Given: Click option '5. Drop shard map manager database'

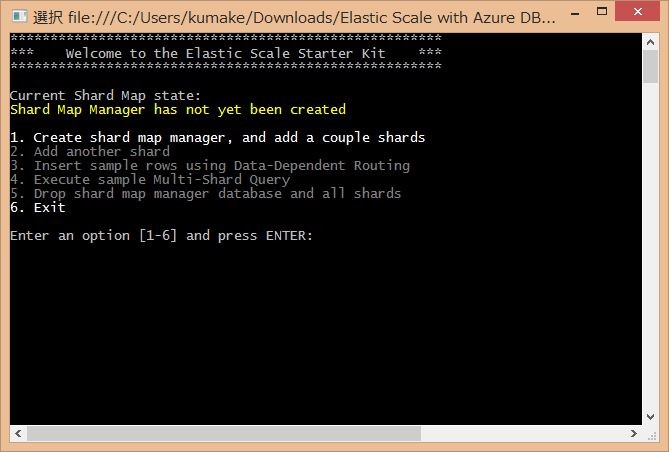Looking at the screenshot, I should [206, 194].
